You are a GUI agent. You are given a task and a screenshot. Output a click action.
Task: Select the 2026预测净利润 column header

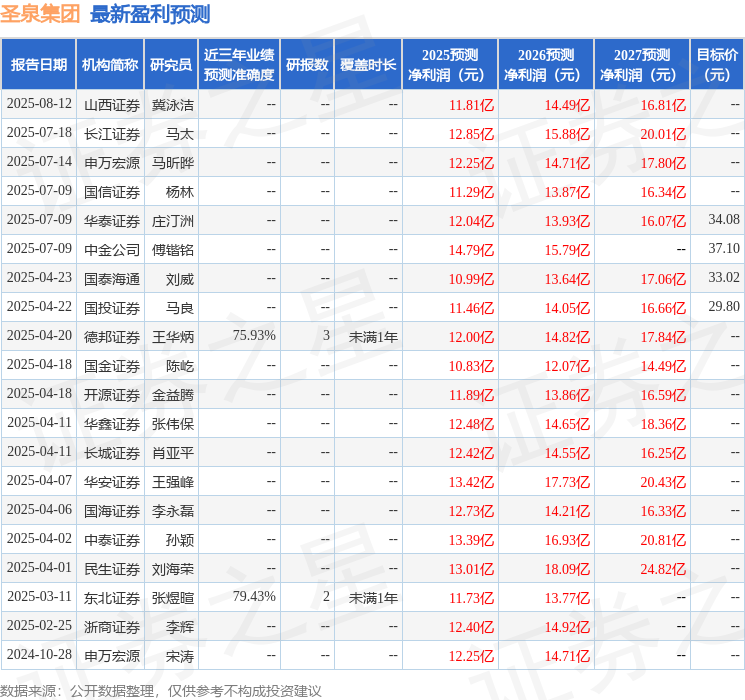(545, 65)
